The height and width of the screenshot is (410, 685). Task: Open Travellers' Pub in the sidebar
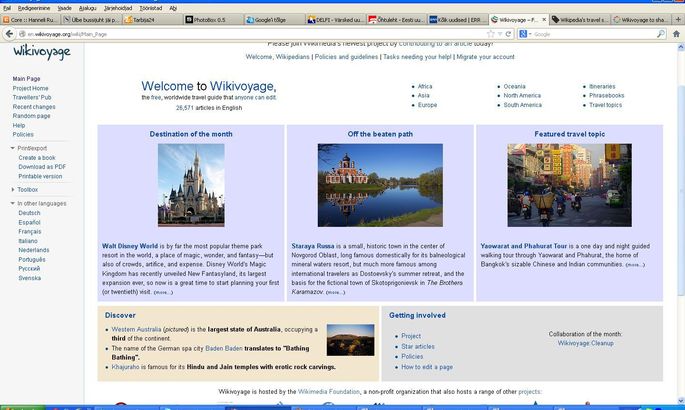coord(32,97)
